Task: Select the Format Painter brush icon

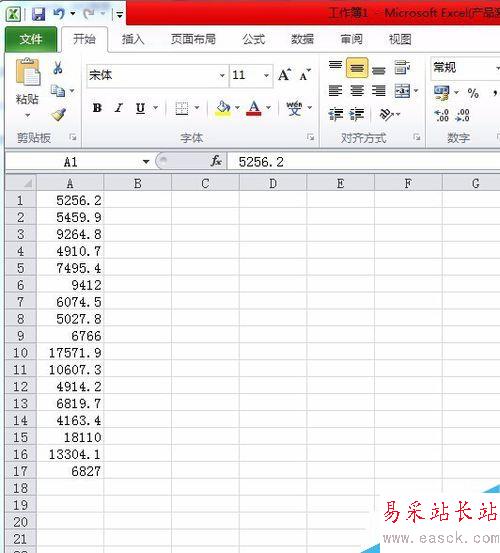Action: point(58,114)
